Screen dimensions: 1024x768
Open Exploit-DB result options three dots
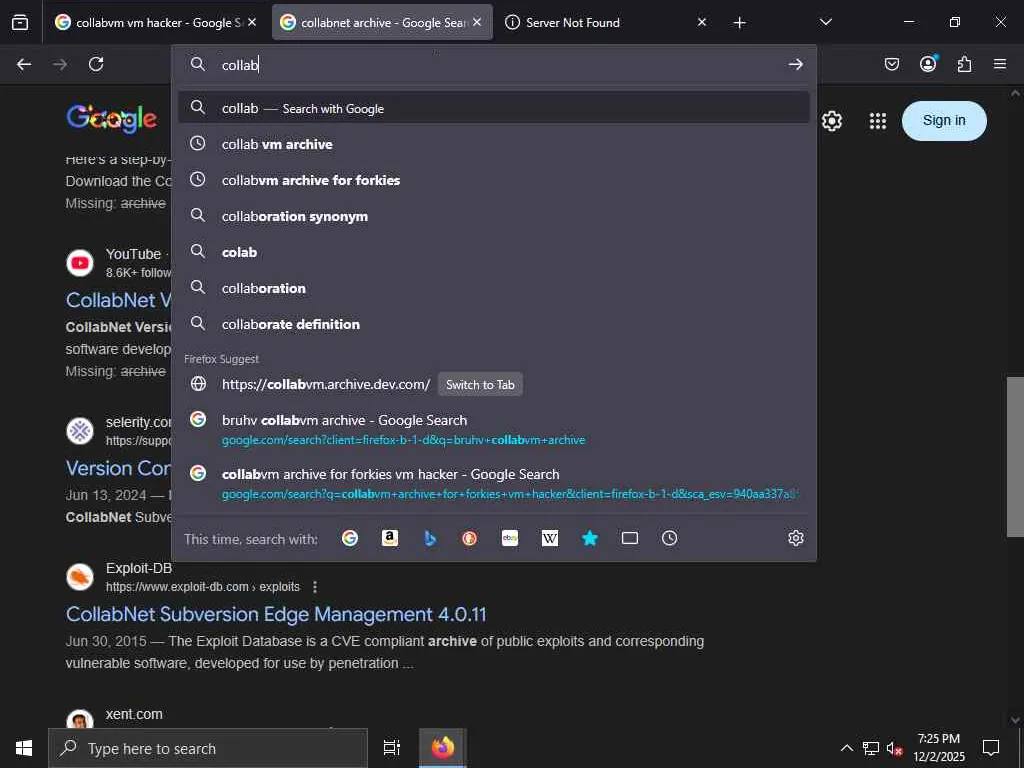315,586
